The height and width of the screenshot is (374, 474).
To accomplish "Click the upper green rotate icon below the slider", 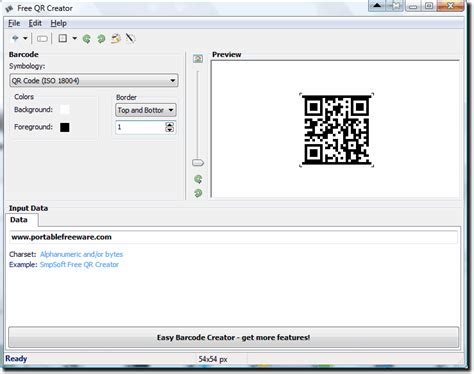I will point(198,179).
